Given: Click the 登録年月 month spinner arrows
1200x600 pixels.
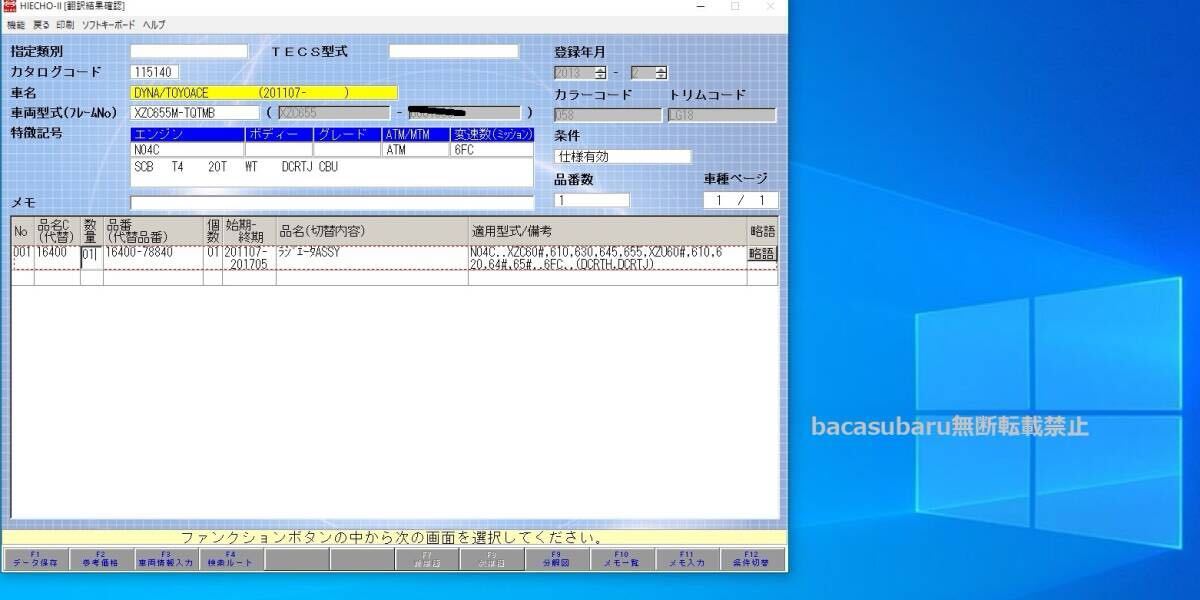Looking at the screenshot, I should click(661, 73).
